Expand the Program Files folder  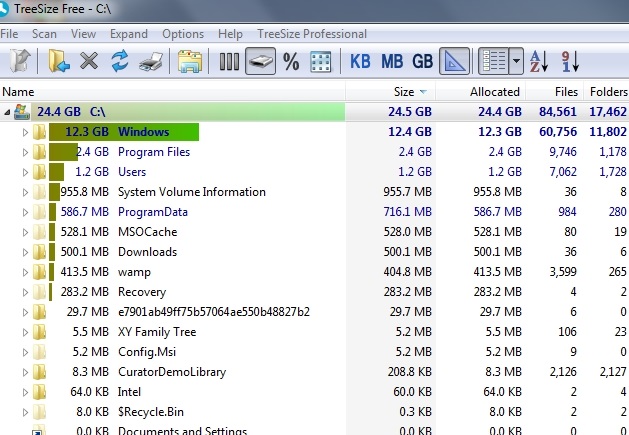[25, 152]
